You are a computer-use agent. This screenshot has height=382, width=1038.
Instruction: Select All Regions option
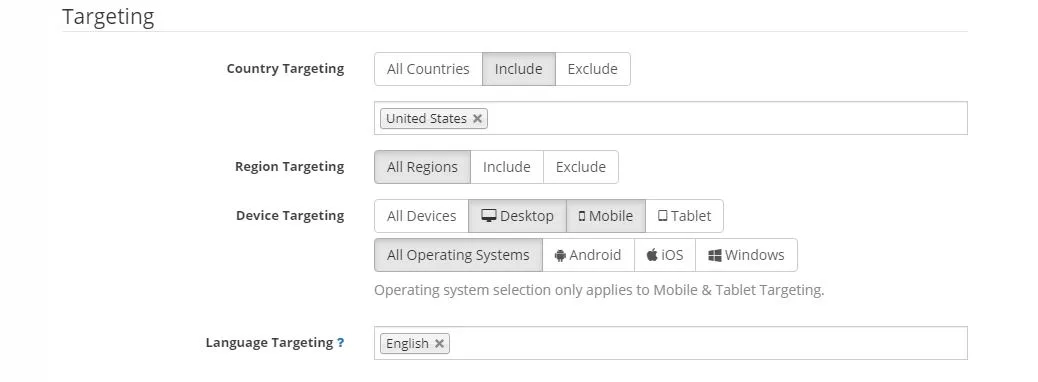coord(422,167)
